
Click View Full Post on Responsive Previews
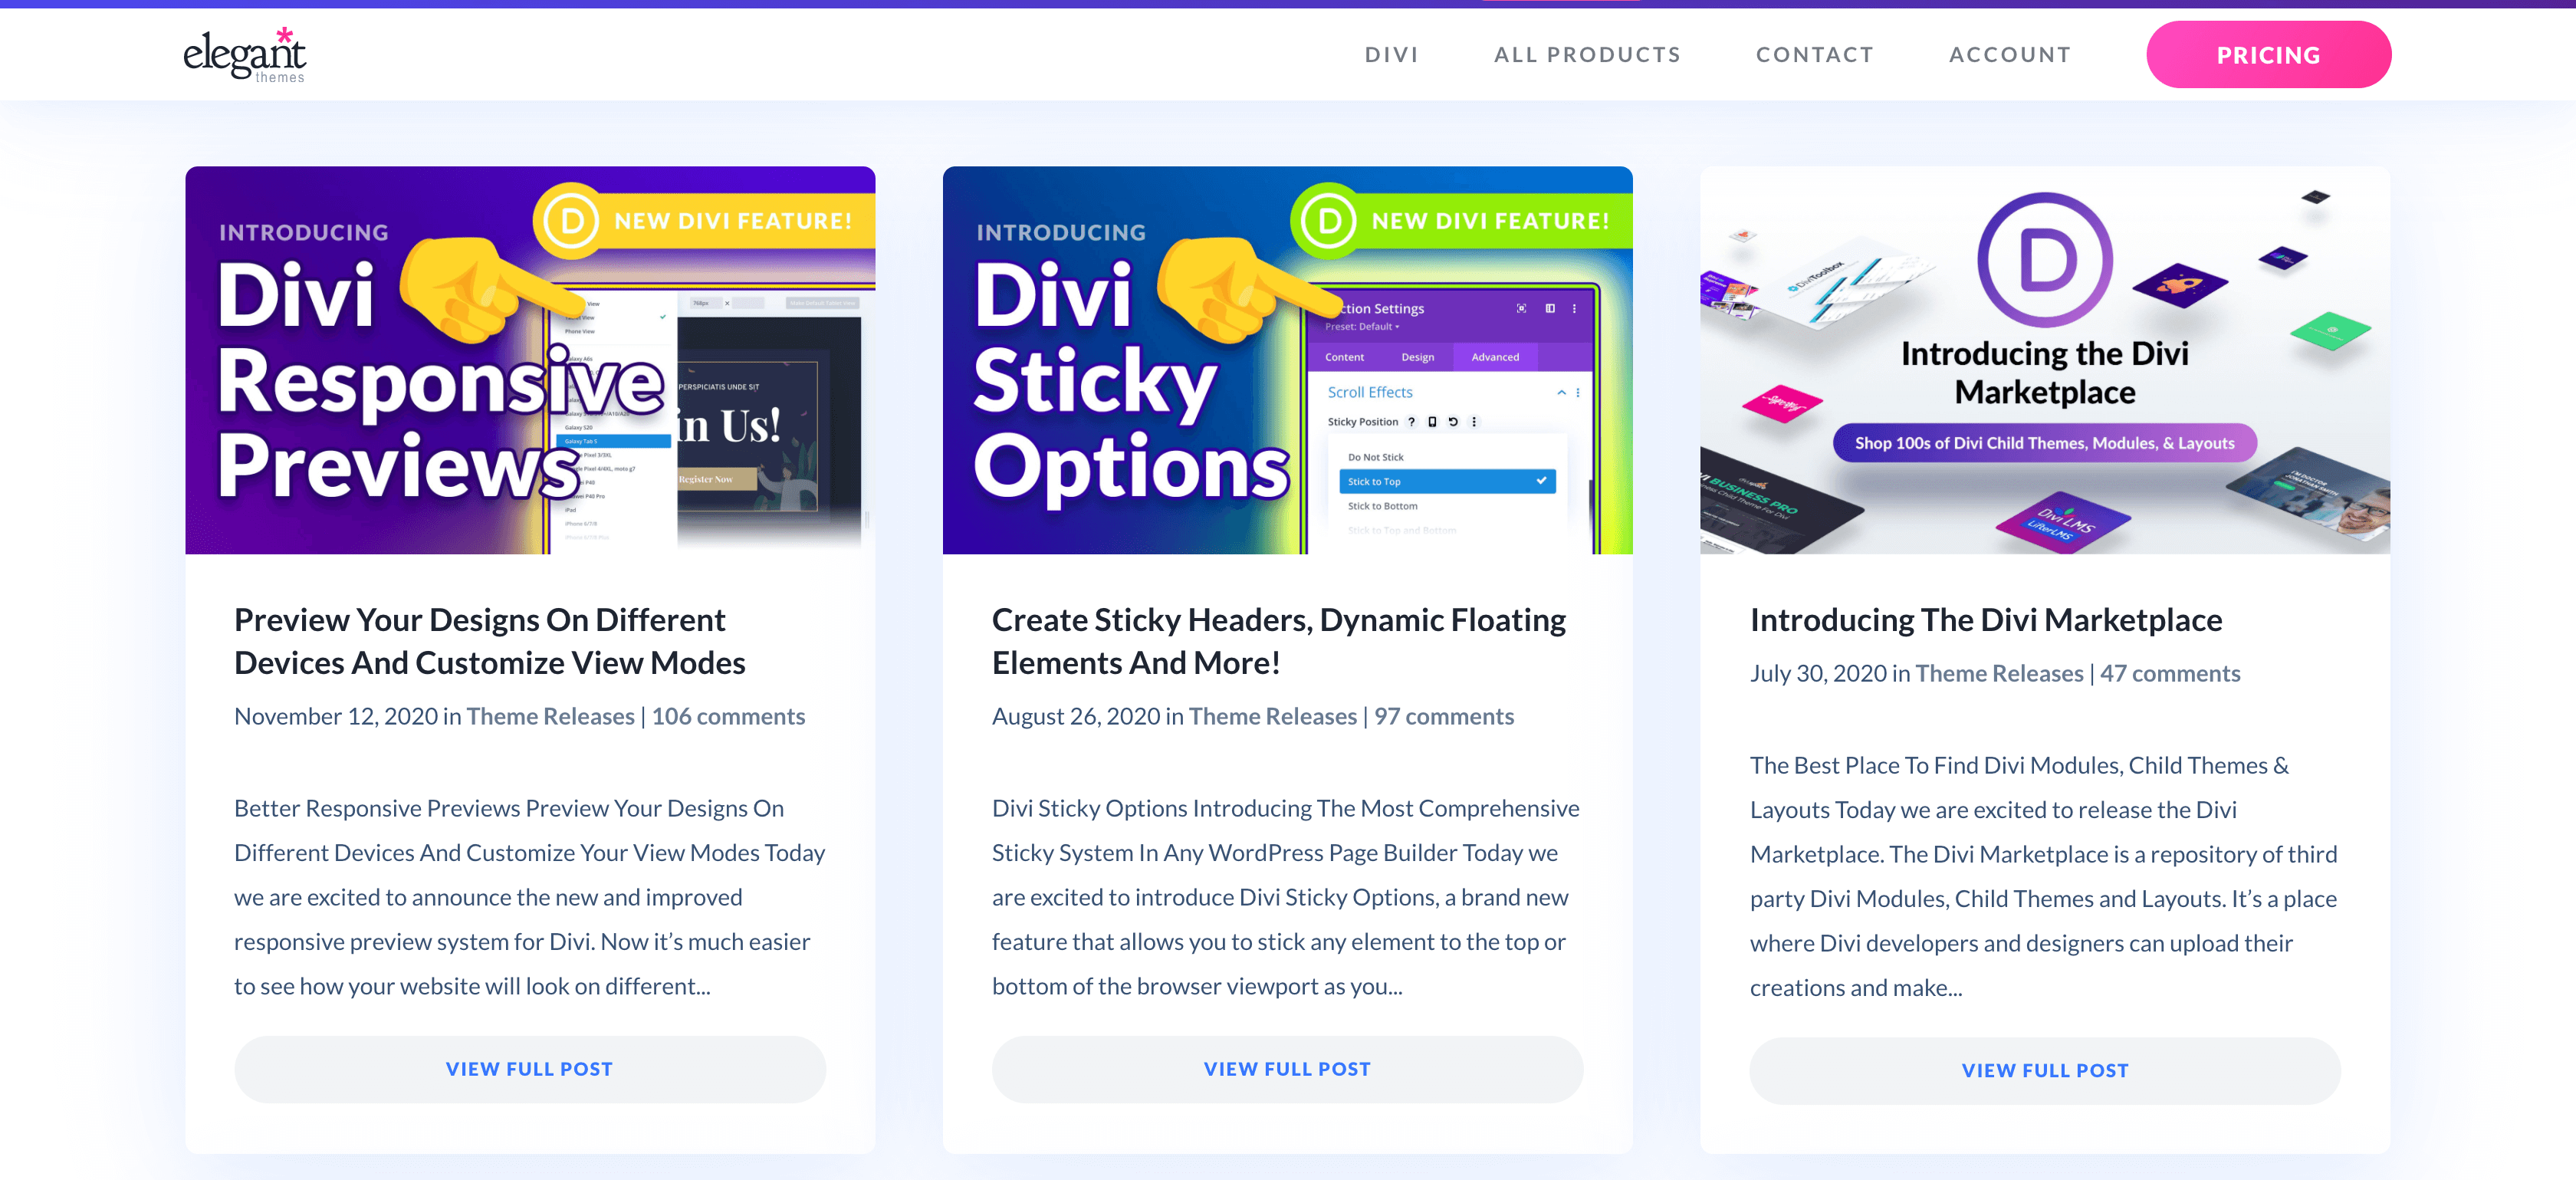[x=529, y=1068]
